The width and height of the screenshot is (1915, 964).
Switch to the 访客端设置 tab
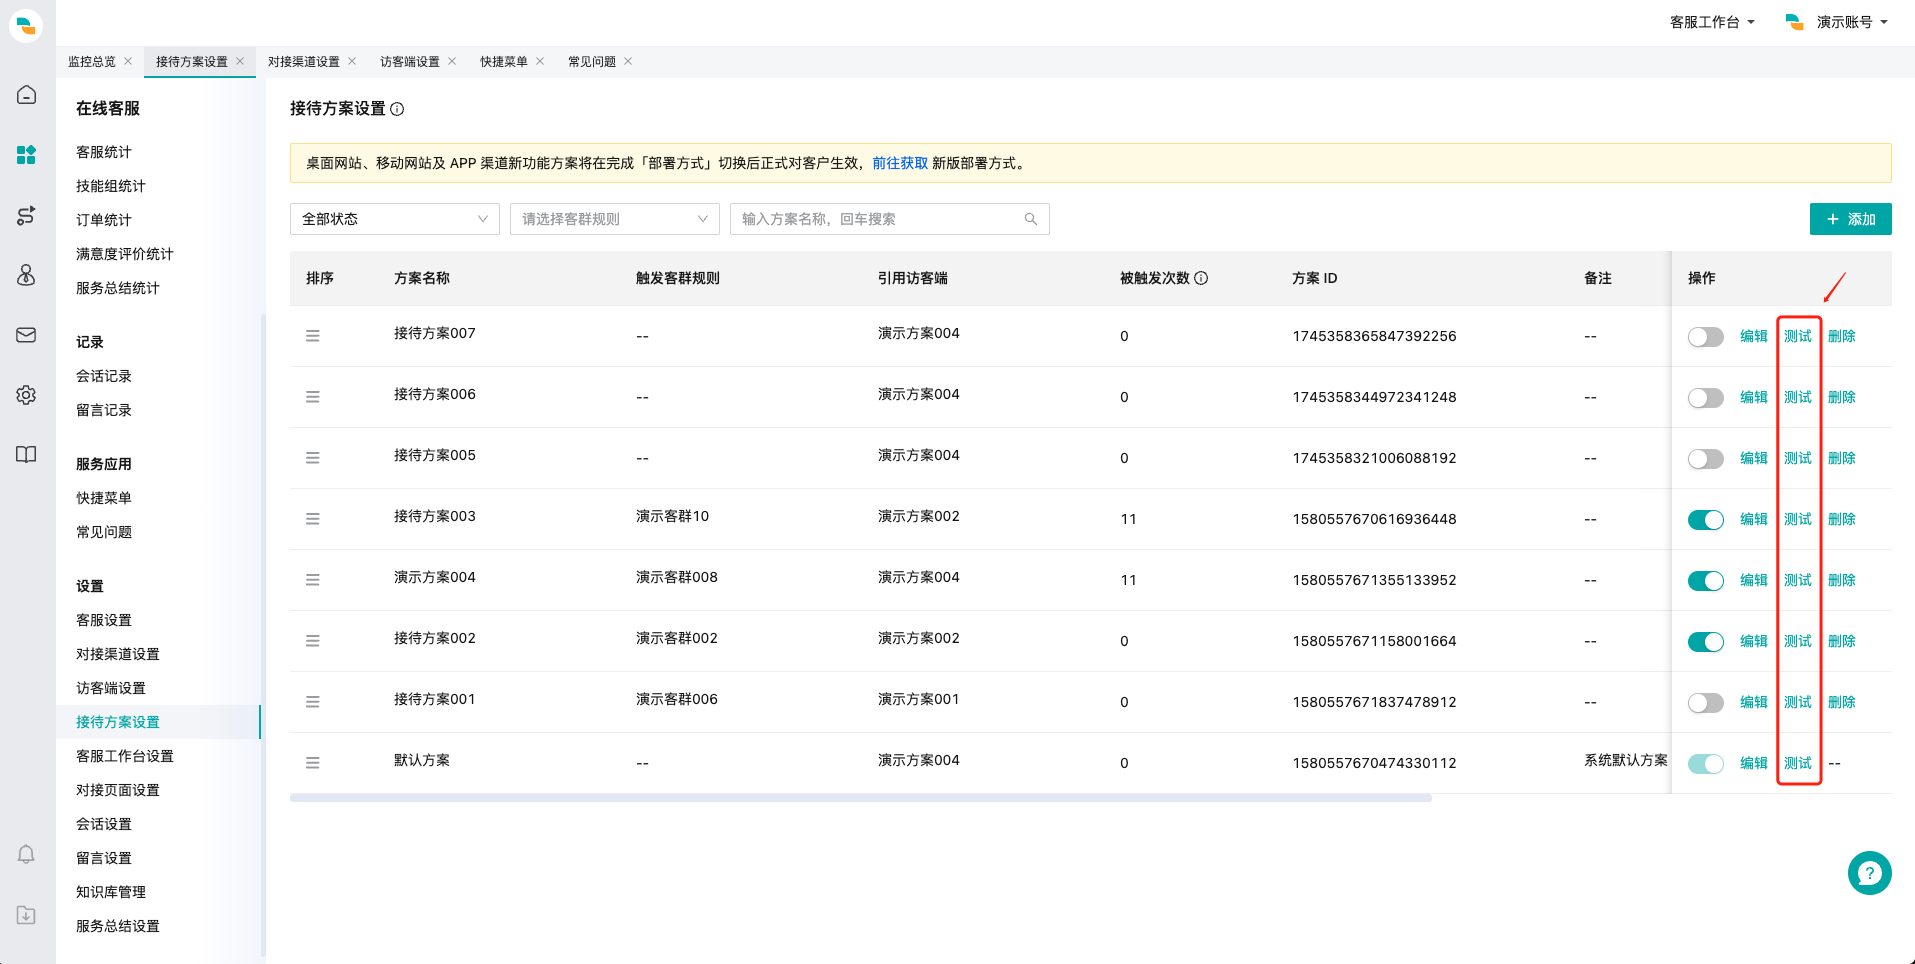(410, 61)
